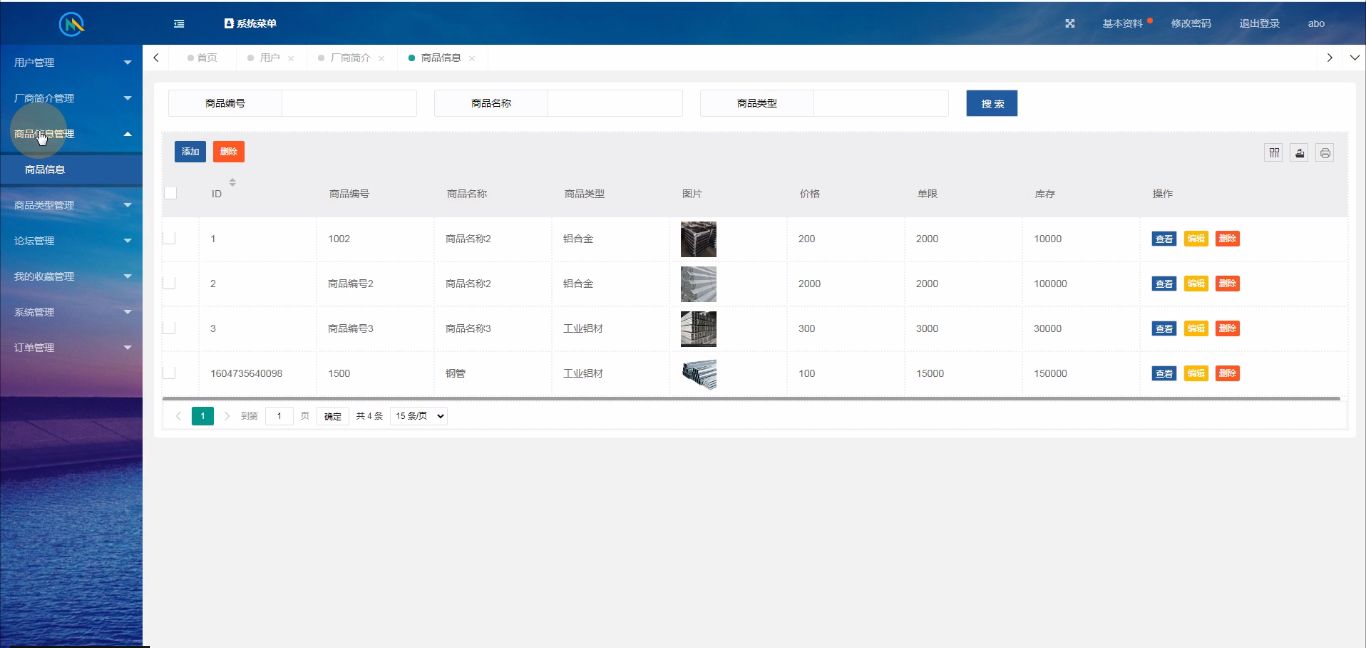Focus the 商品名称 search input

pos(615,103)
